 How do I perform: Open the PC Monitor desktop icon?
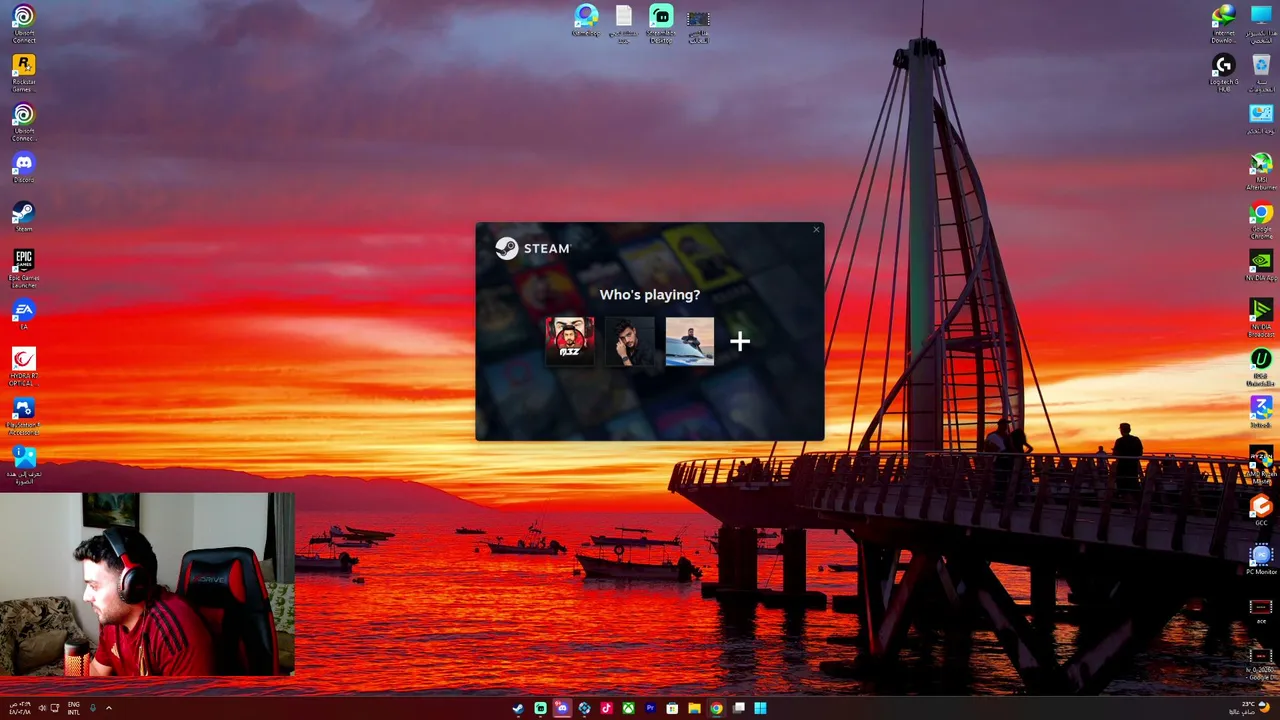tap(1261, 560)
